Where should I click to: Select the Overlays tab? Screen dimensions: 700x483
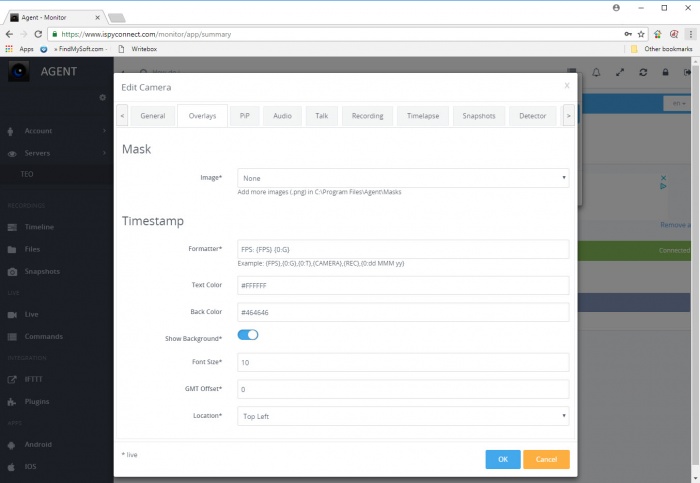202,116
